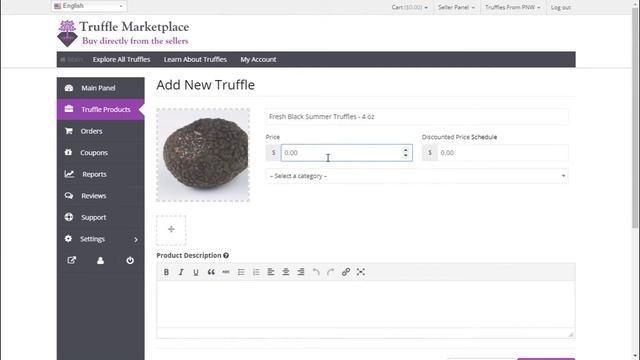
Task: Go to Learn About Truffles page
Action: pyautogui.click(x=195, y=60)
